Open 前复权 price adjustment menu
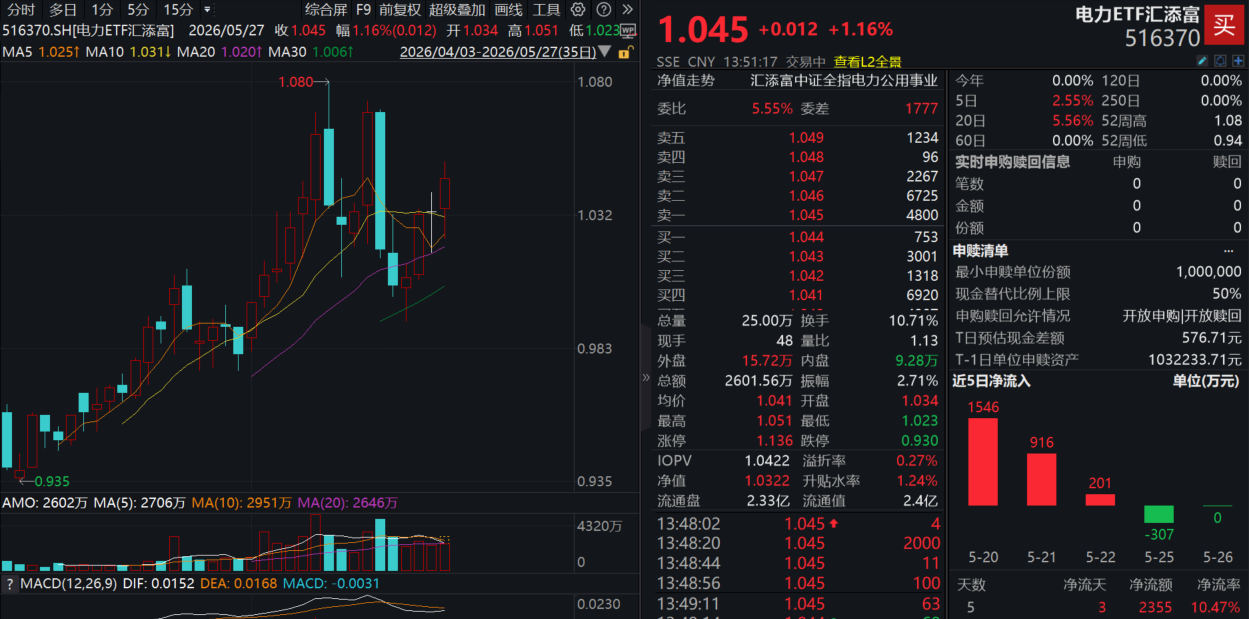1249x619 pixels. [399, 9]
